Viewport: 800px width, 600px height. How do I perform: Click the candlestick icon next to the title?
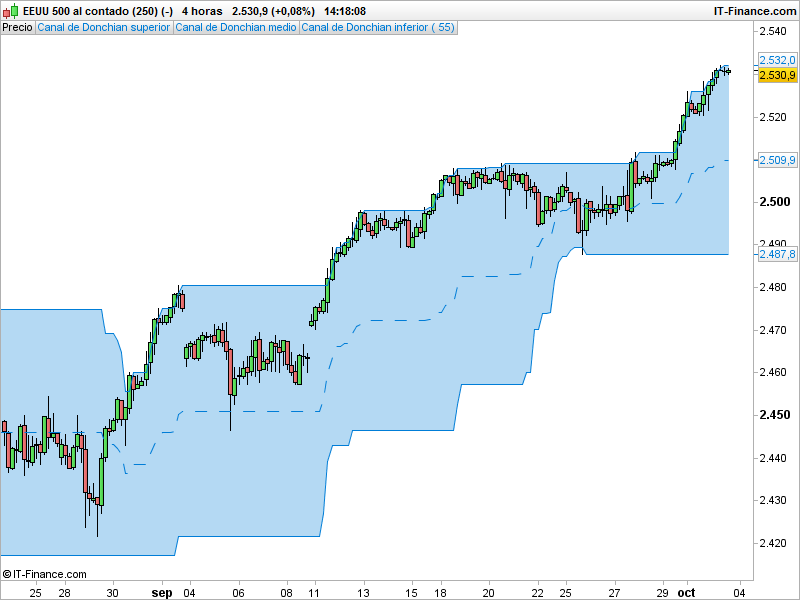pyautogui.click(x=11, y=11)
